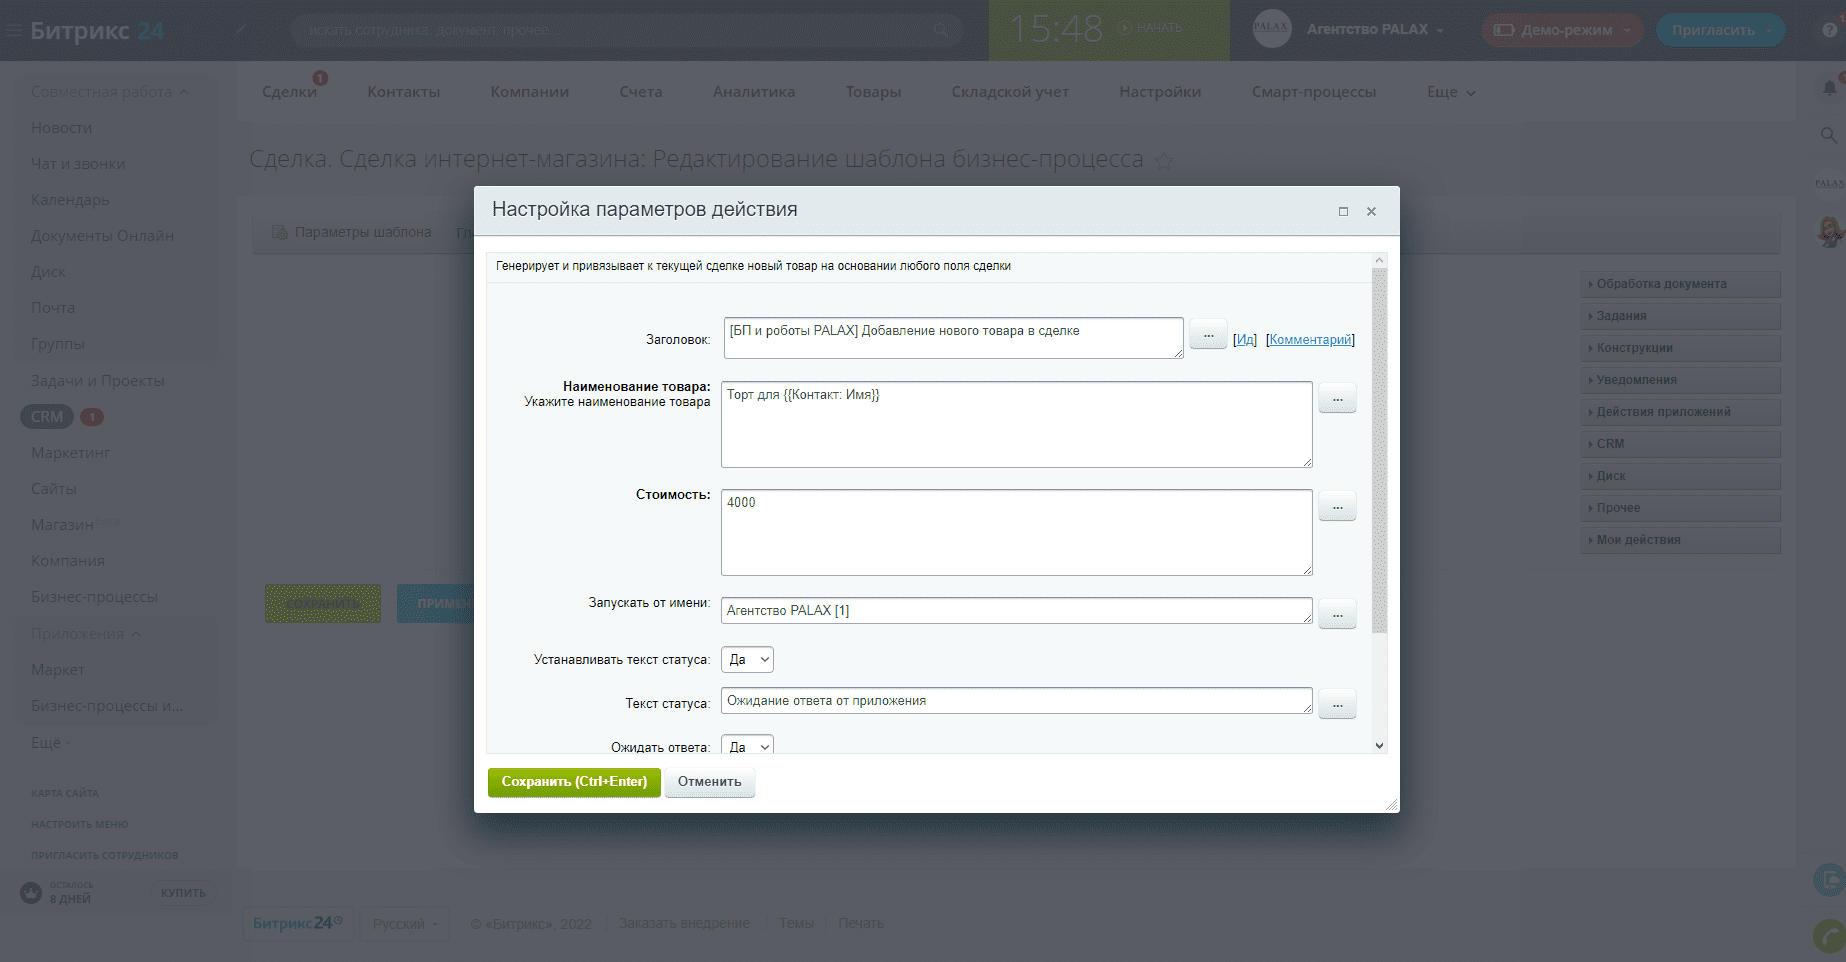Open Сделки tab in CRM menu
The height and width of the screenshot is (962, 1846).
tap(289, 92)
